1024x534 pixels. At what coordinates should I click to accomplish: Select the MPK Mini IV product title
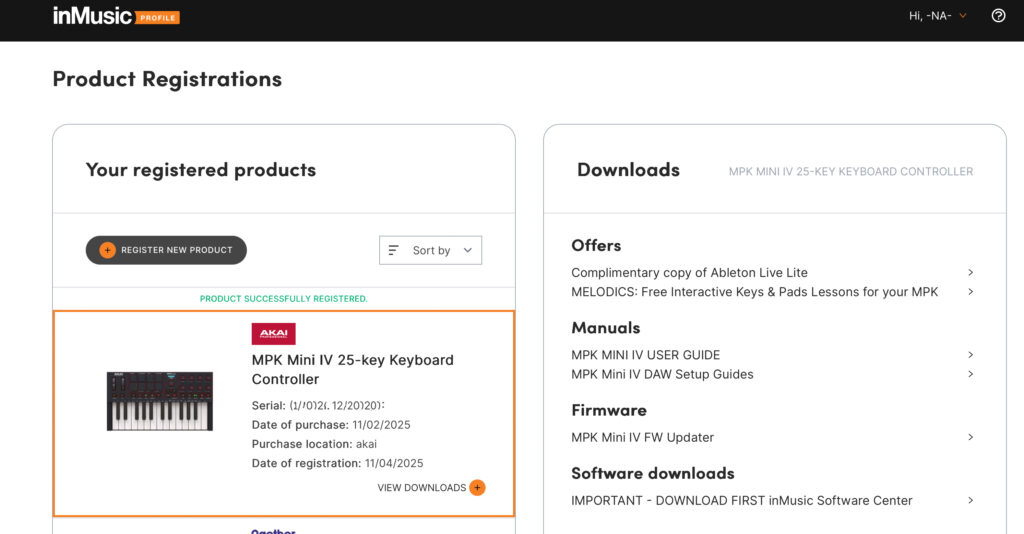point(352,369)
